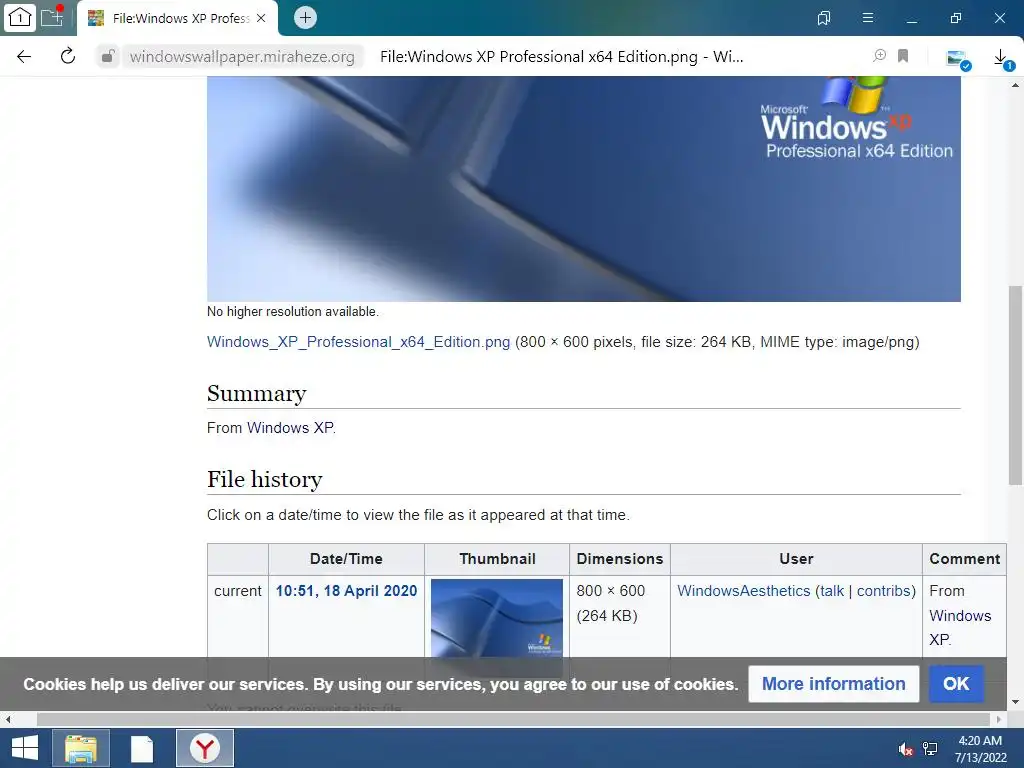This screenshot has height=768, width=1024.
Task: Open the blank document taskbar icon
Action: [142, 748]
